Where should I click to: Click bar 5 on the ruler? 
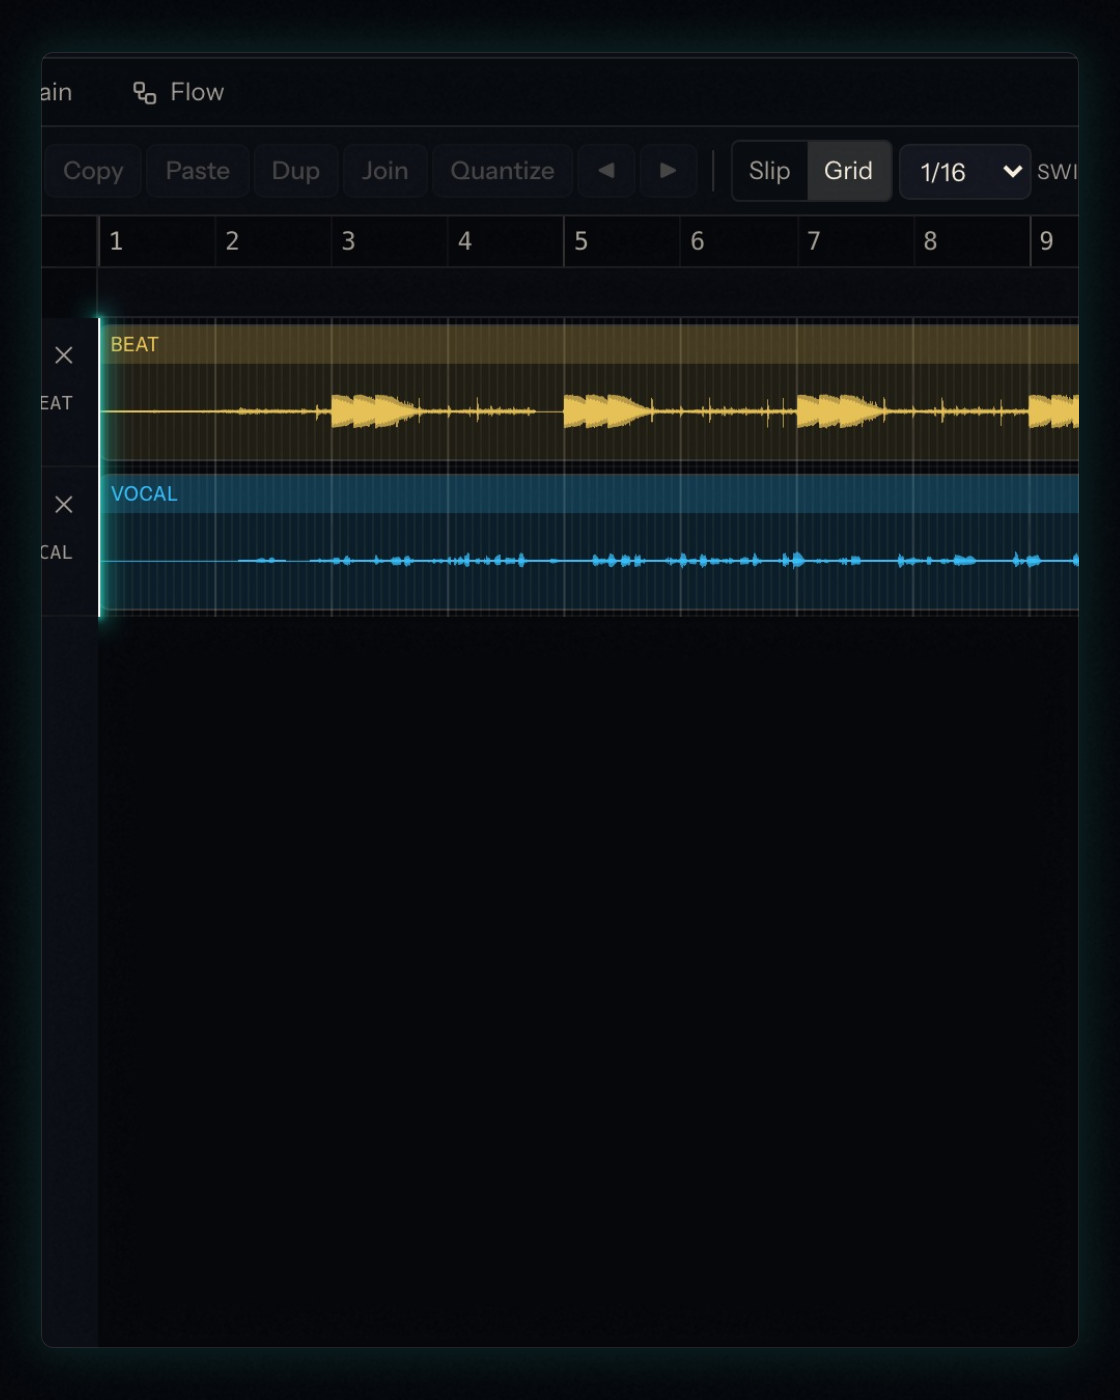581,241
